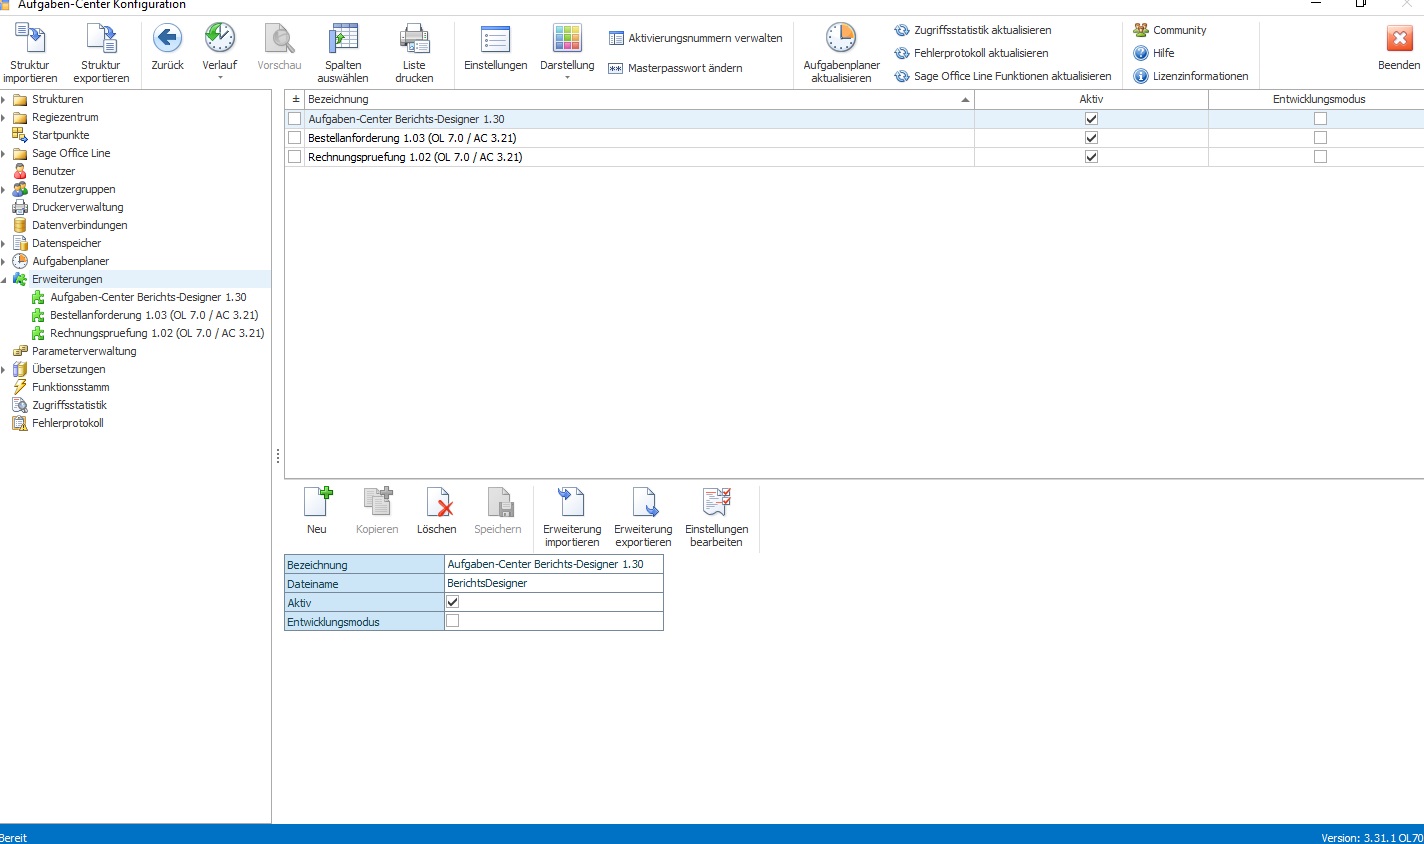Image resolution: width=1424 pixels, height=844 pixels.
Task: Show Lizenzinformationen
Action: 1191,76
